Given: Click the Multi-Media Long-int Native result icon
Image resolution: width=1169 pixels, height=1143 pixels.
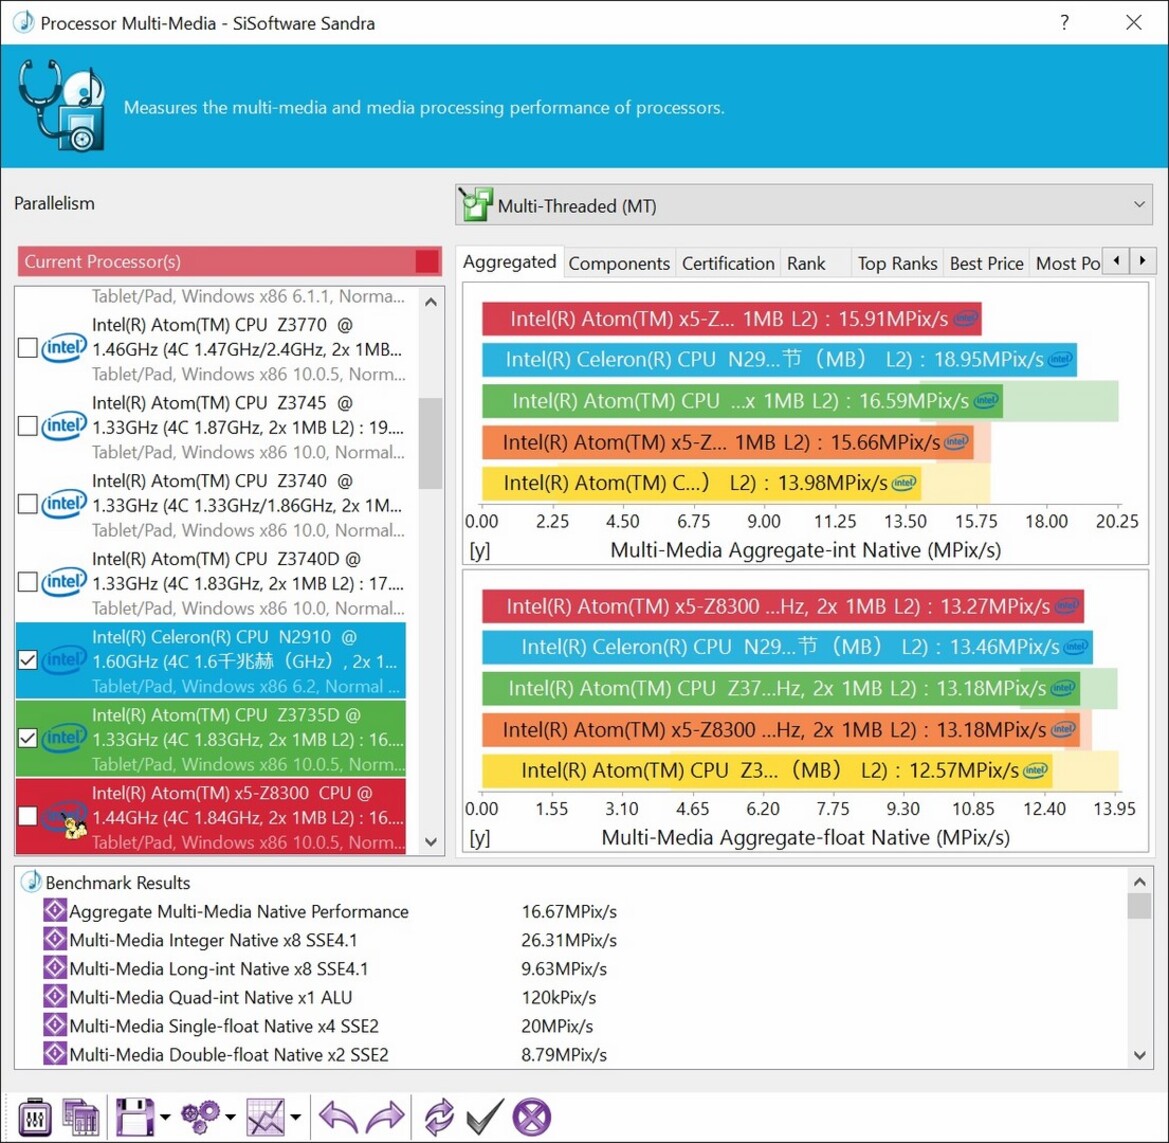Looking at the screenshot, I should (54, 968).
